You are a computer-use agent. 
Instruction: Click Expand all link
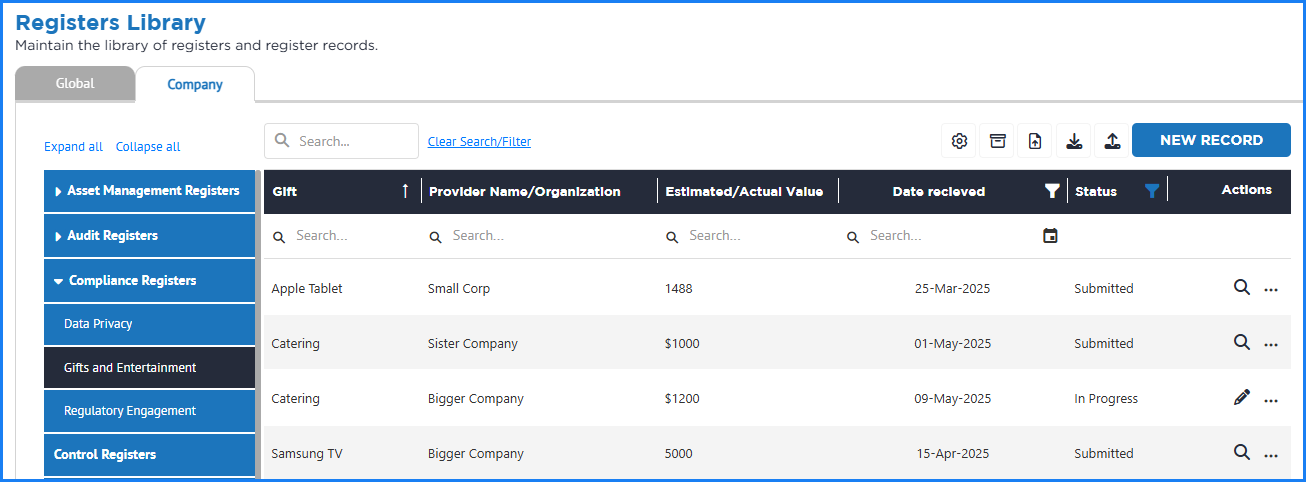coord(73,147)
